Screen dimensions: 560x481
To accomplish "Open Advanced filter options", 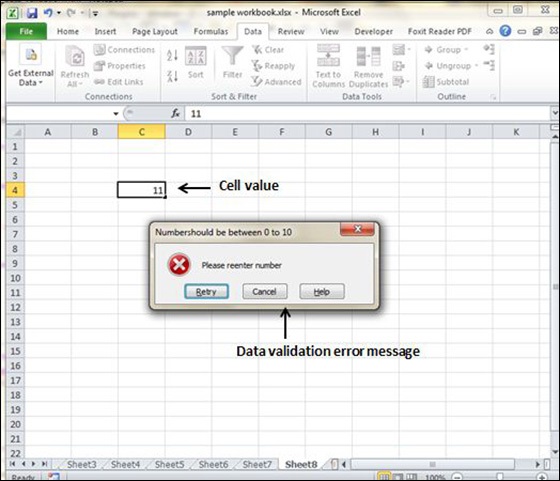I will click(x=276, y=82).
